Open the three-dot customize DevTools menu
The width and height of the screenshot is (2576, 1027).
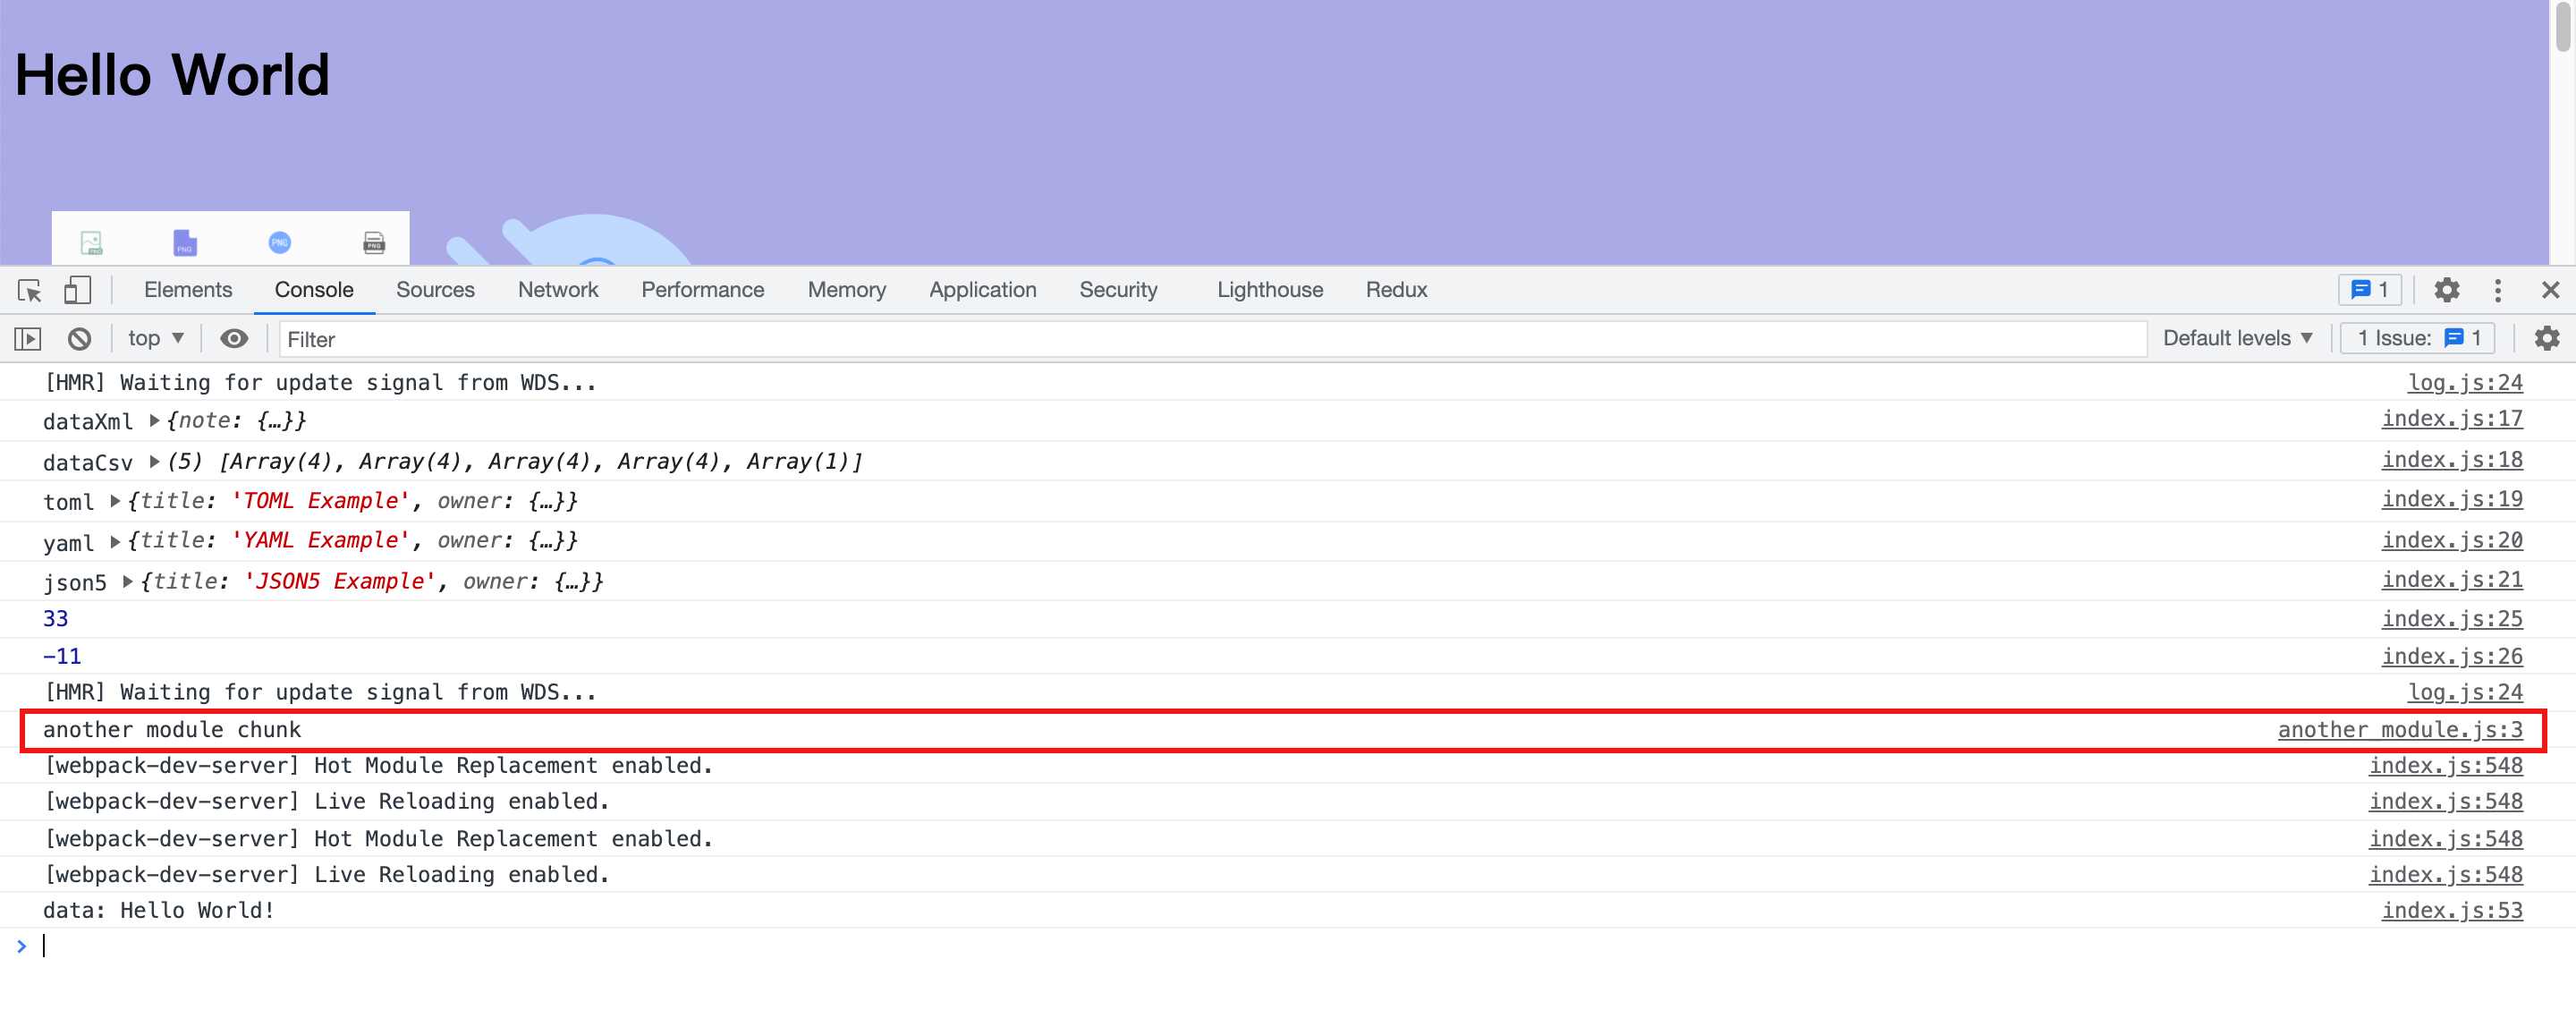(2497, 290)
